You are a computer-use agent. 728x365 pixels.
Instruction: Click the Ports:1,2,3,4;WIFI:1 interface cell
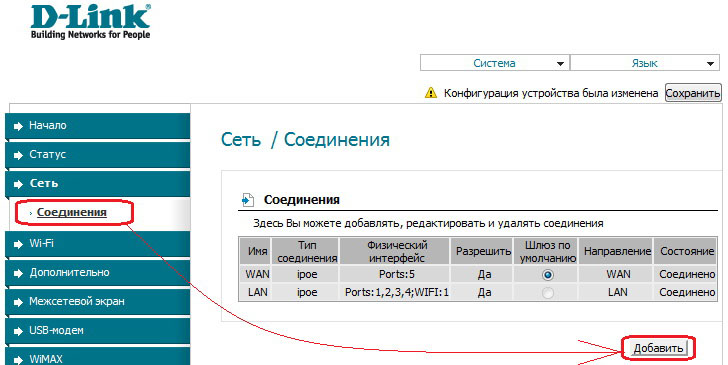[396, 292]
